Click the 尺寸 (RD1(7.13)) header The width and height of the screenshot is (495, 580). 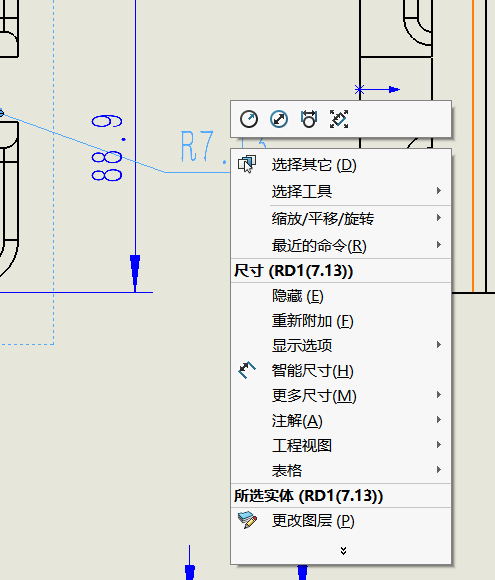pyautogui.click(x=341, y=271)
